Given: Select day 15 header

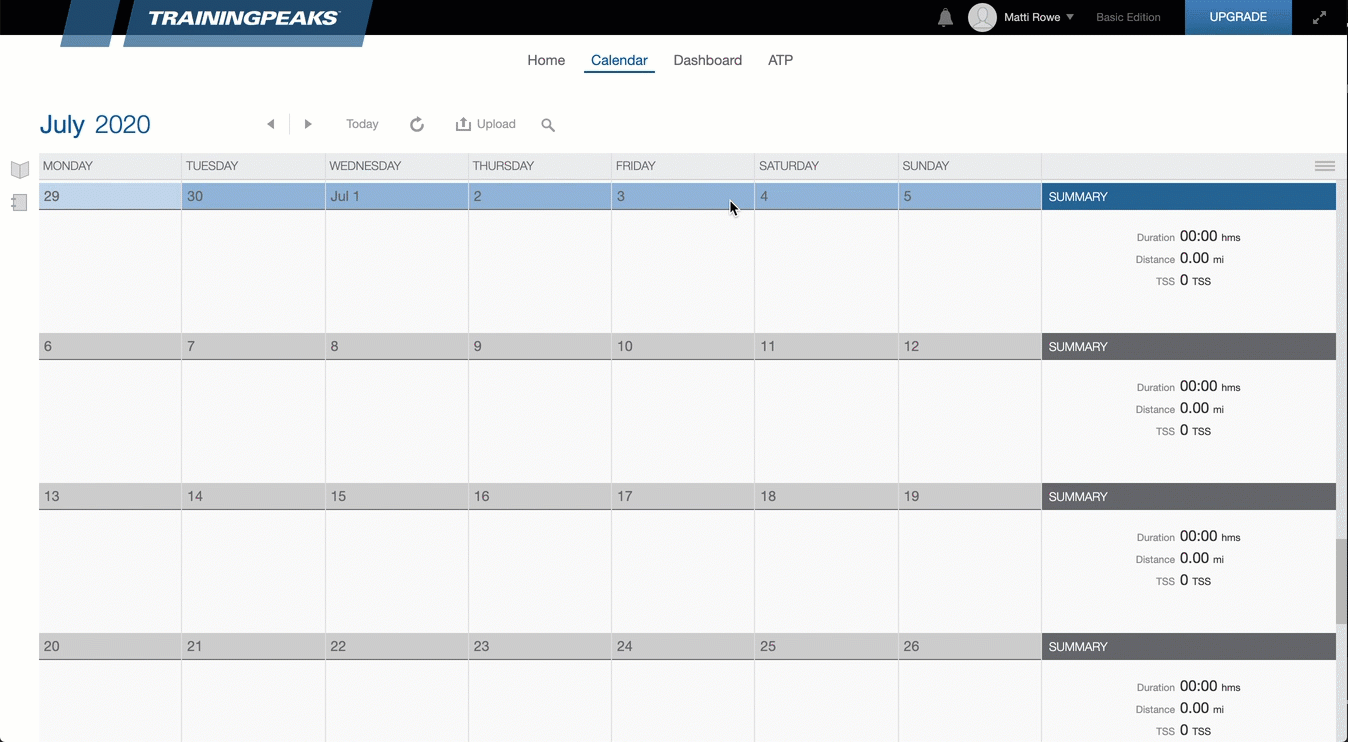Looking at the screenshot, I should pos(397,496).
